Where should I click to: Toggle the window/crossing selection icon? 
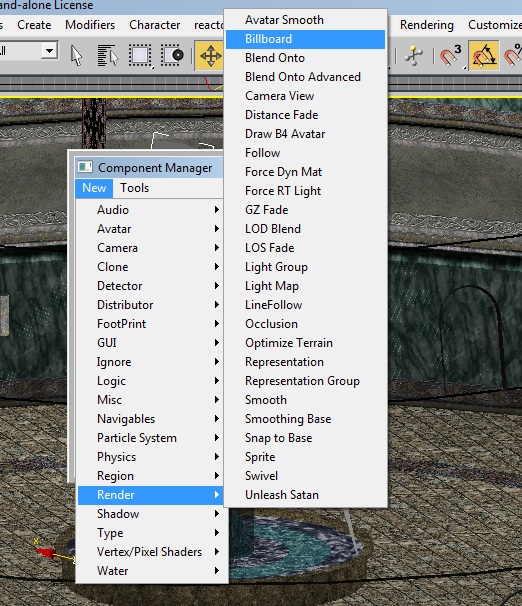(172, 56)
